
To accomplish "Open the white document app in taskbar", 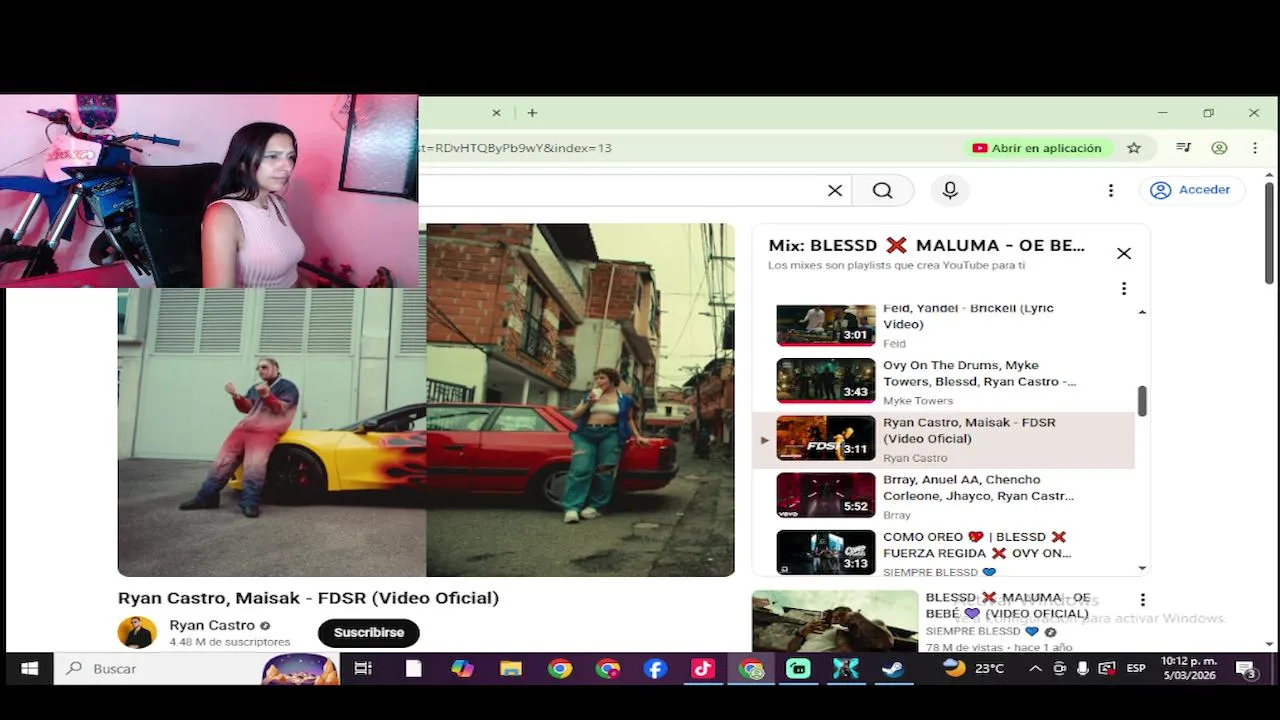I will (413, 668).
